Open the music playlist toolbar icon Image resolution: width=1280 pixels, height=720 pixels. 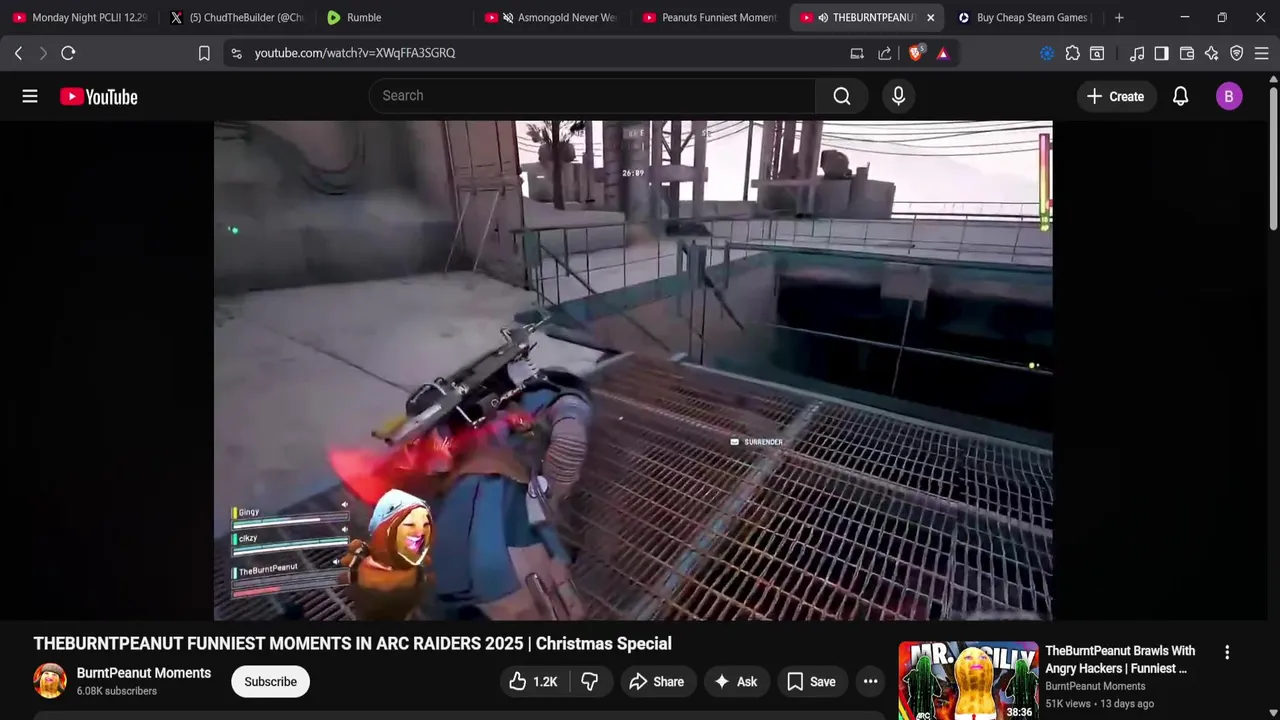coord(1137,53)
